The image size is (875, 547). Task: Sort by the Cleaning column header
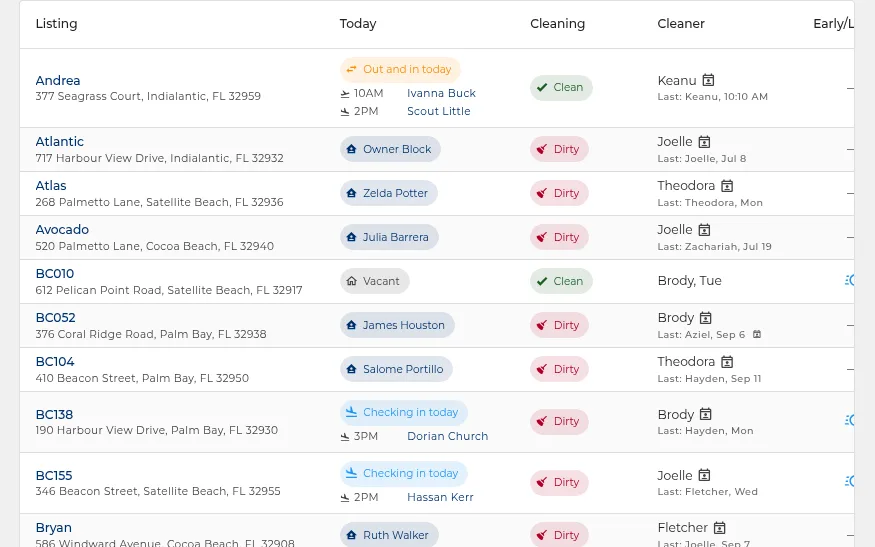point(557,23)
